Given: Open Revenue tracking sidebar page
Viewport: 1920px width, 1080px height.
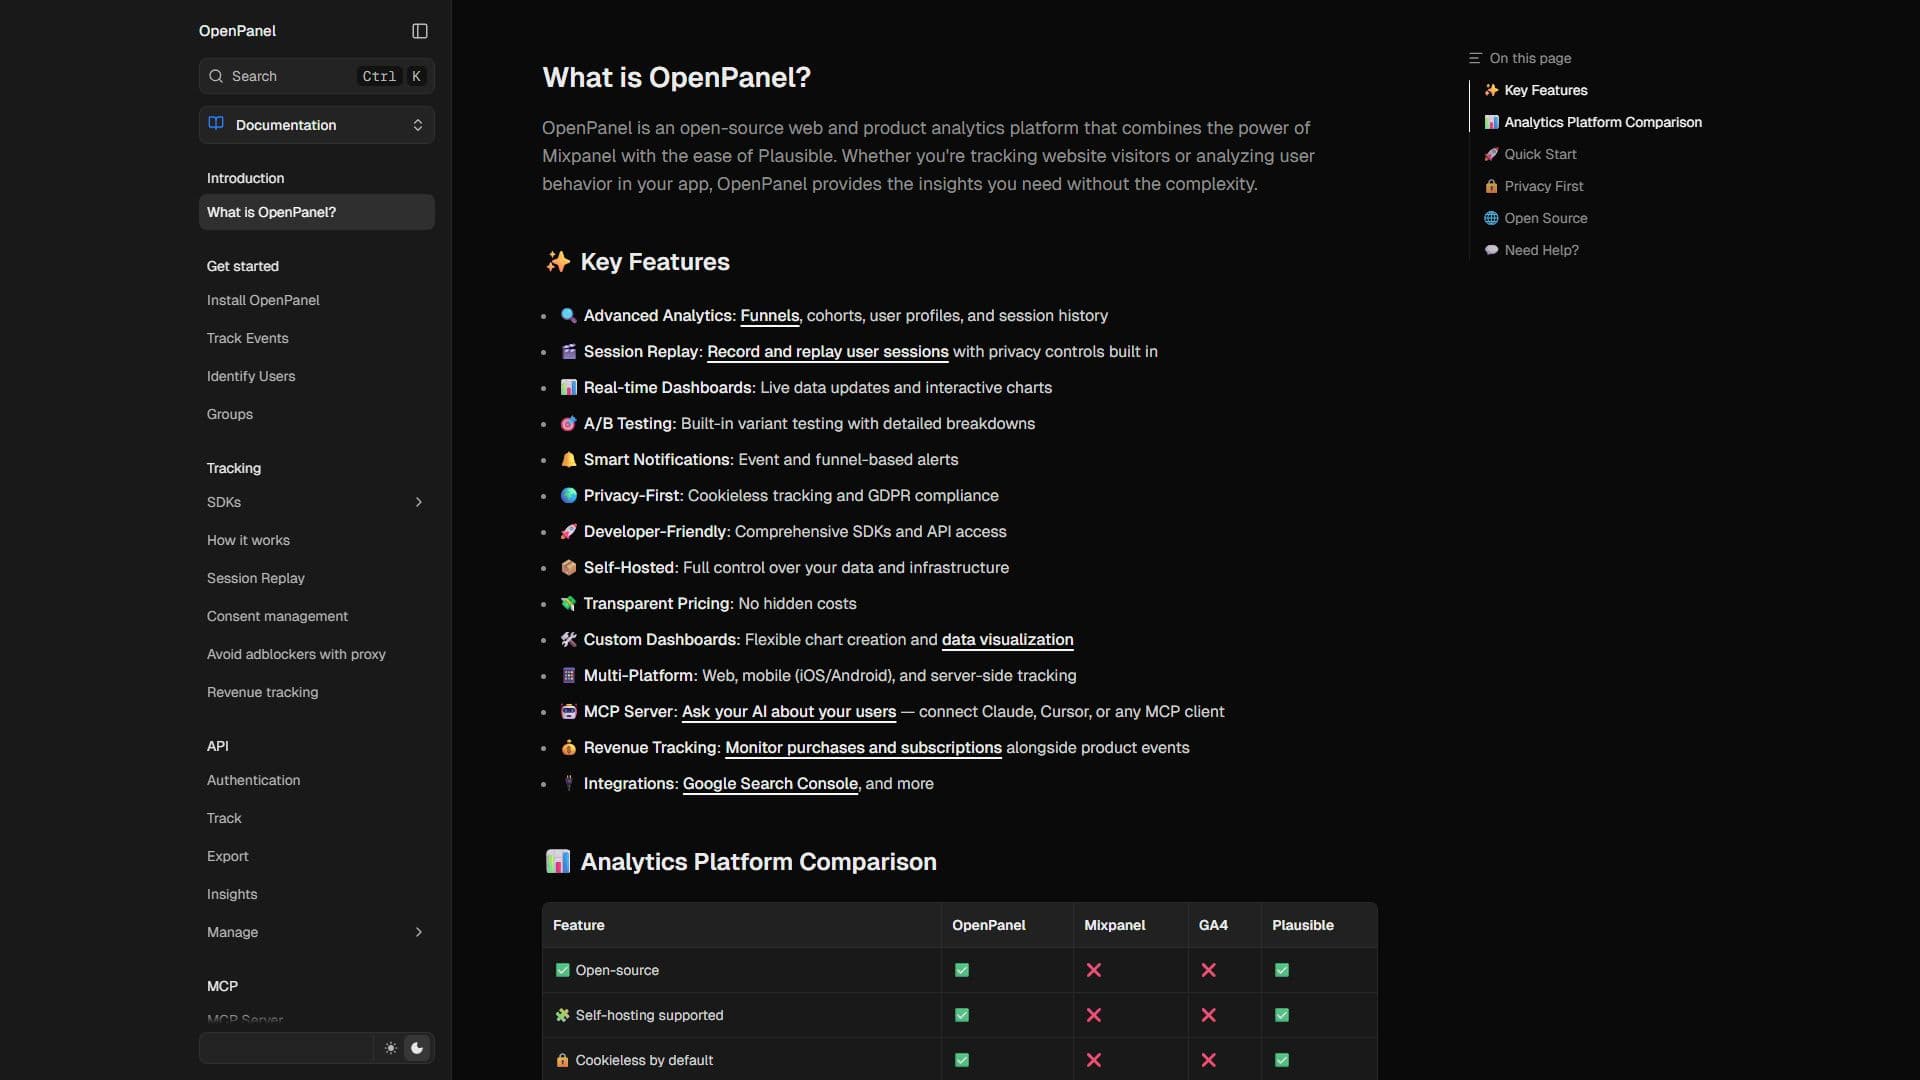Looking at the screenshot, I should [262, 692].
